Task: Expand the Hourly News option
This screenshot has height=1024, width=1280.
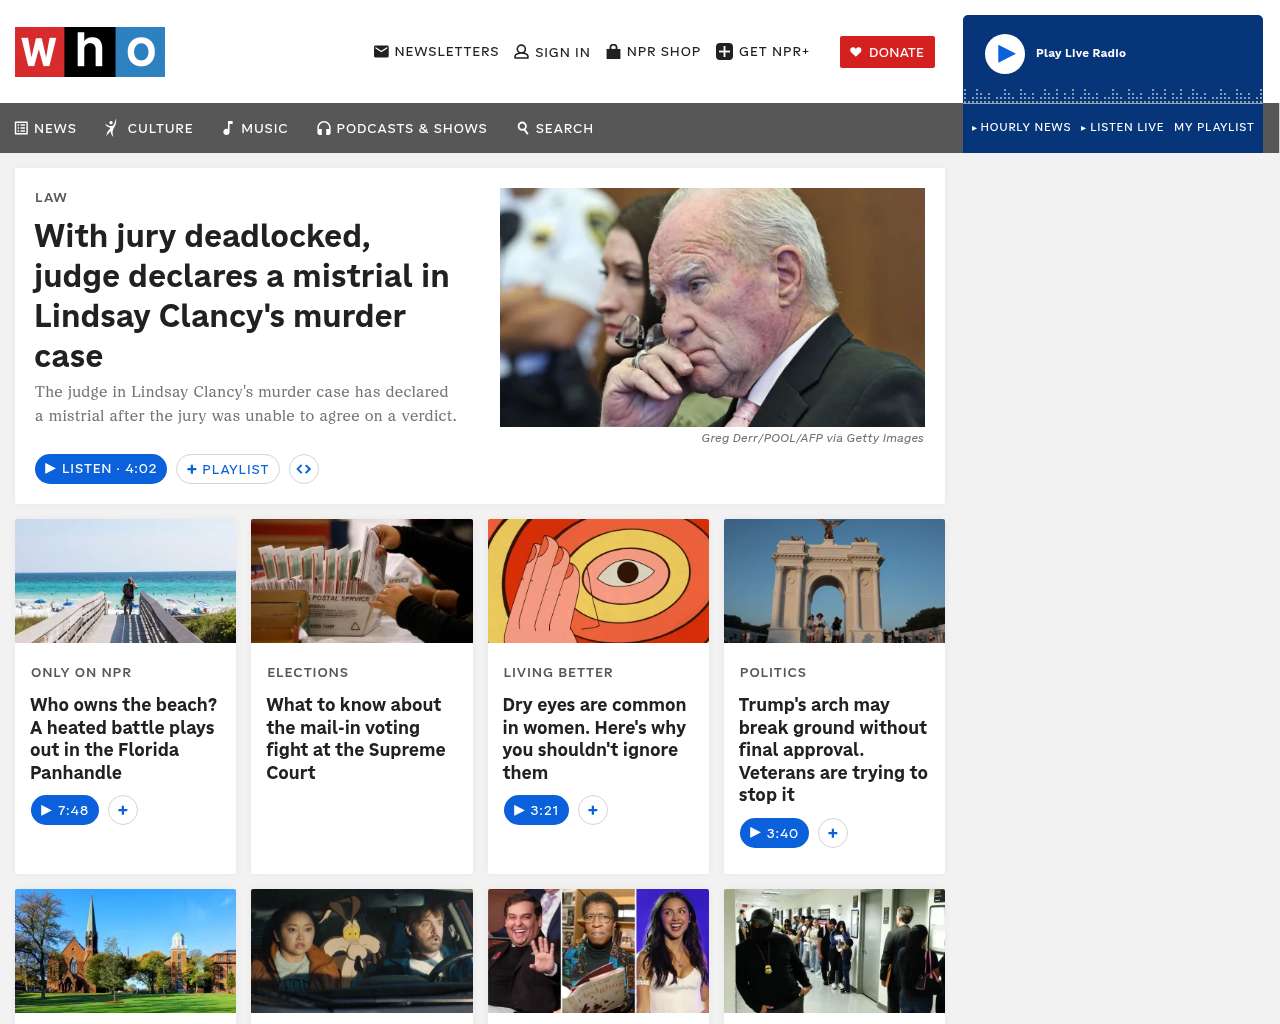Action: (x=1021, y=127)
